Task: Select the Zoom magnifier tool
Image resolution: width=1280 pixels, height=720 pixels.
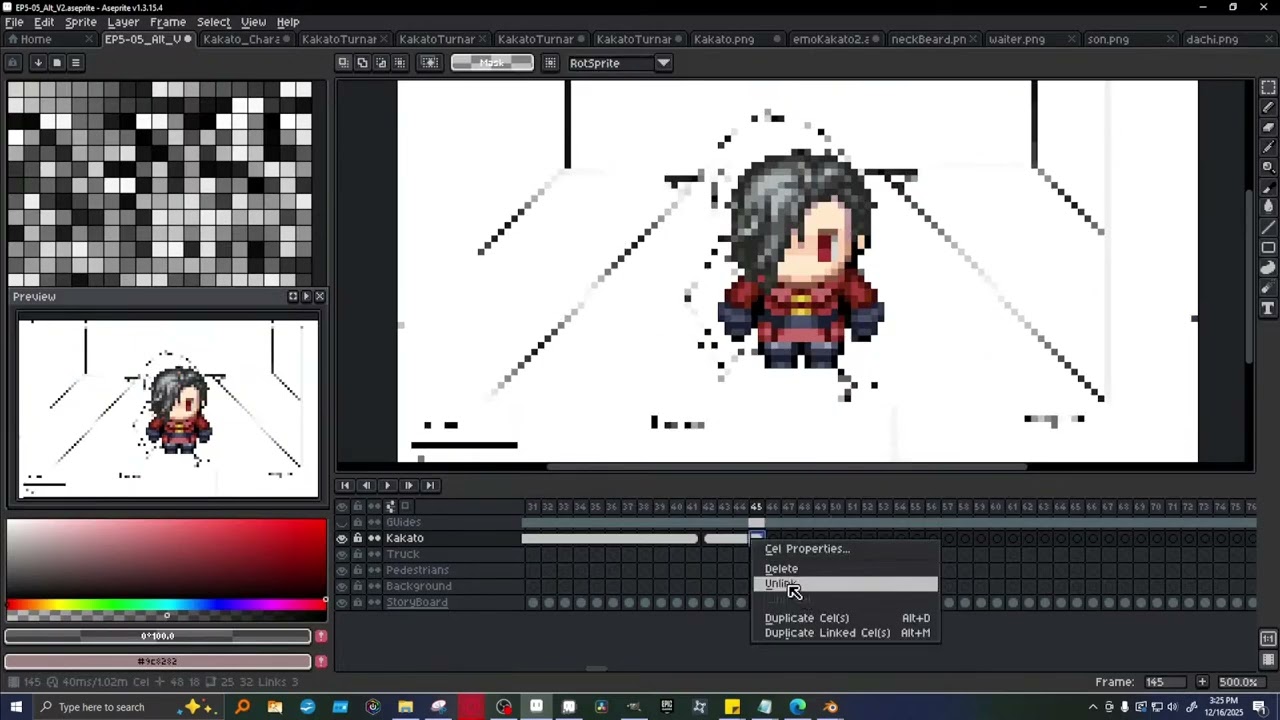Action: (1268, 168)
